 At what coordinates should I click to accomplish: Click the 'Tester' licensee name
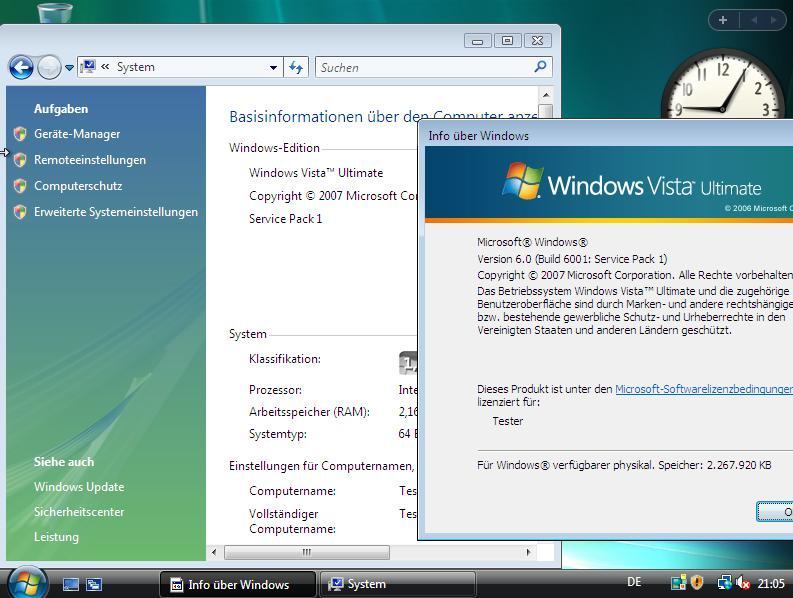tap(508, 421)
